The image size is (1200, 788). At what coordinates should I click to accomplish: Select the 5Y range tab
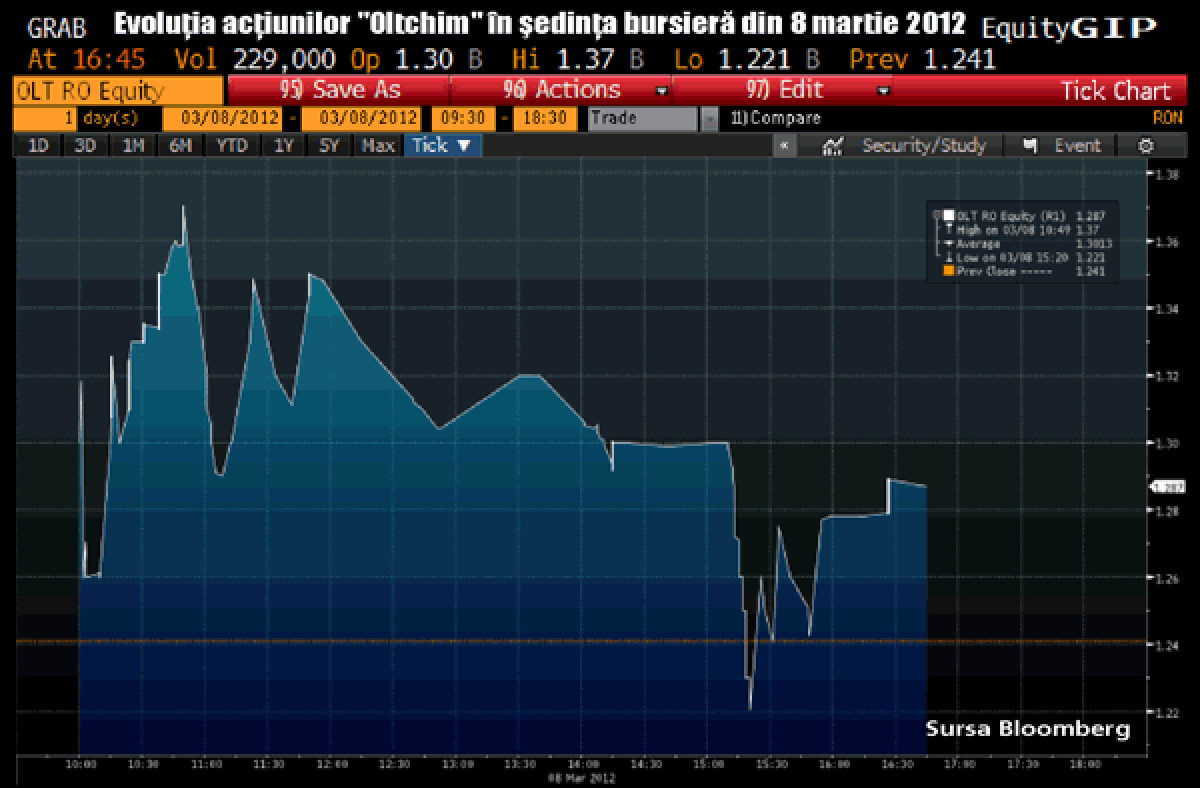click(330, 146)
